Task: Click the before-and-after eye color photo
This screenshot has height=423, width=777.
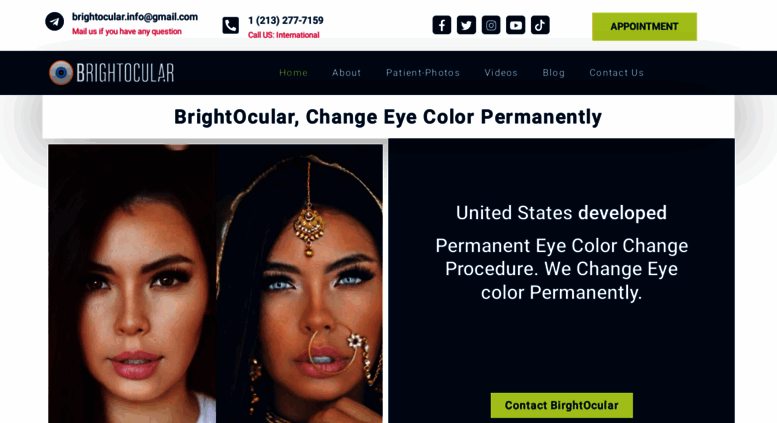Action: point(216,283)
